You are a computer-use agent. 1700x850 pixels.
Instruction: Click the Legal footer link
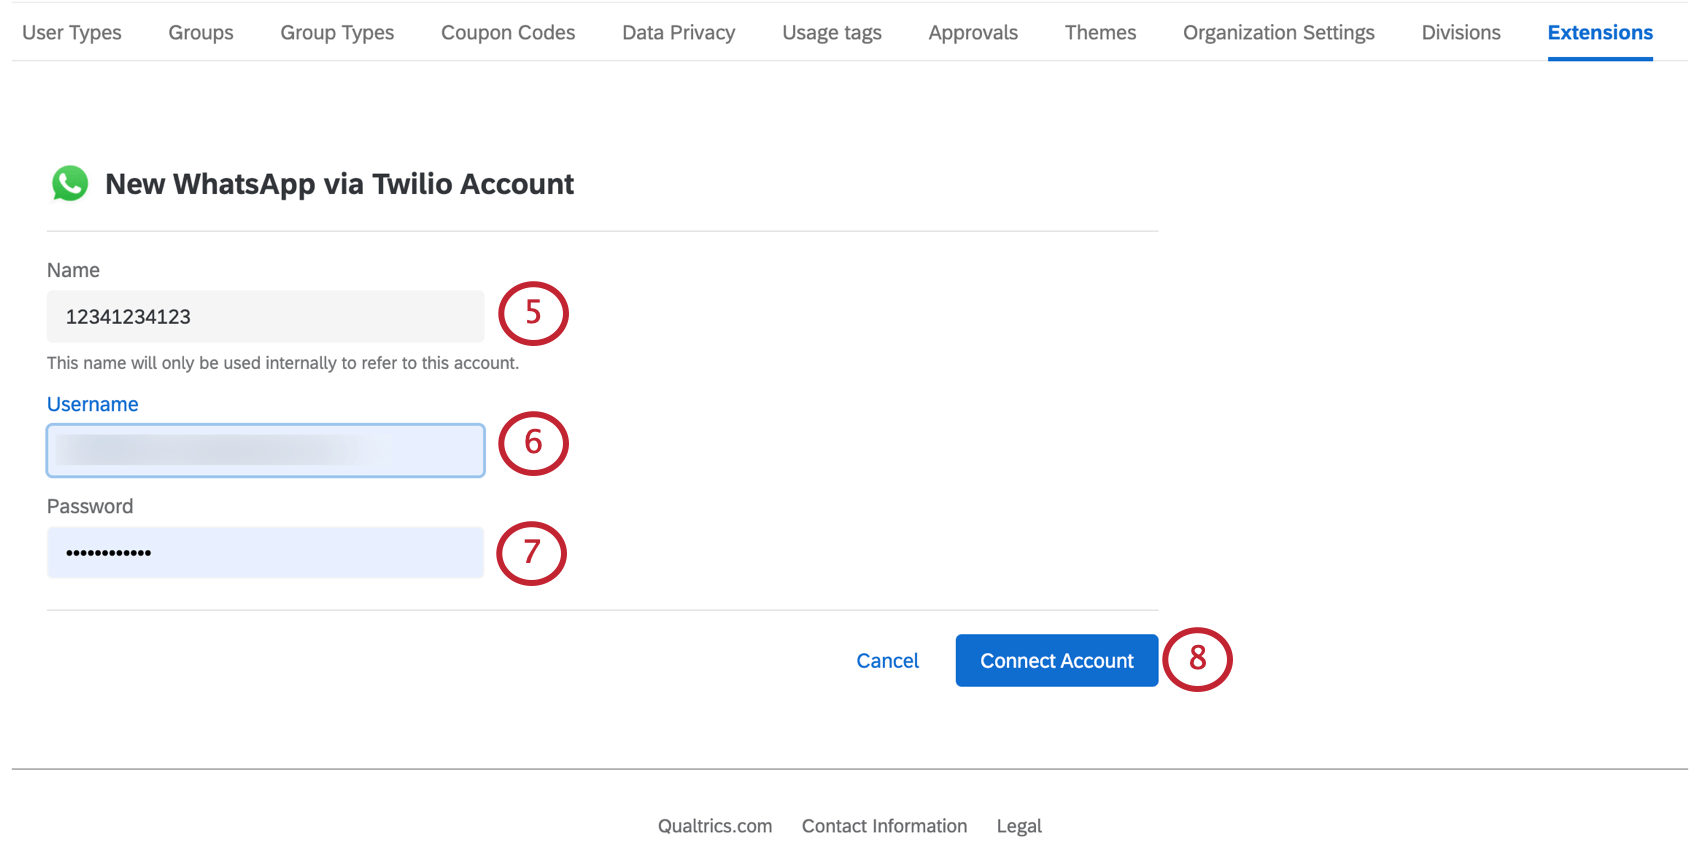1019,826
